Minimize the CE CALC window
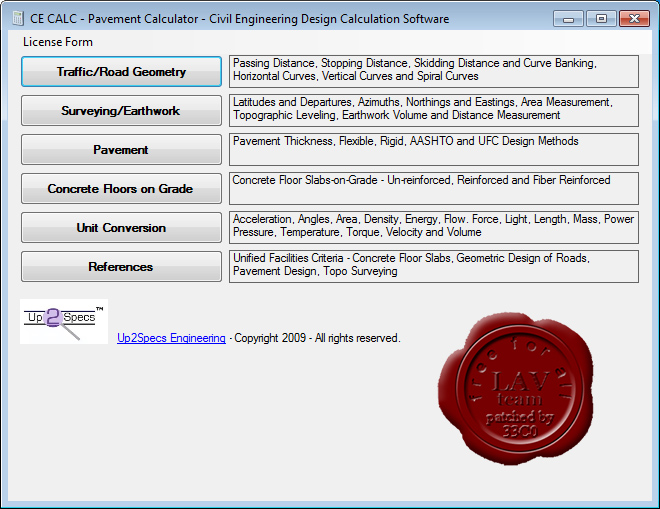The image size is (660, 509). pos(568,19)
